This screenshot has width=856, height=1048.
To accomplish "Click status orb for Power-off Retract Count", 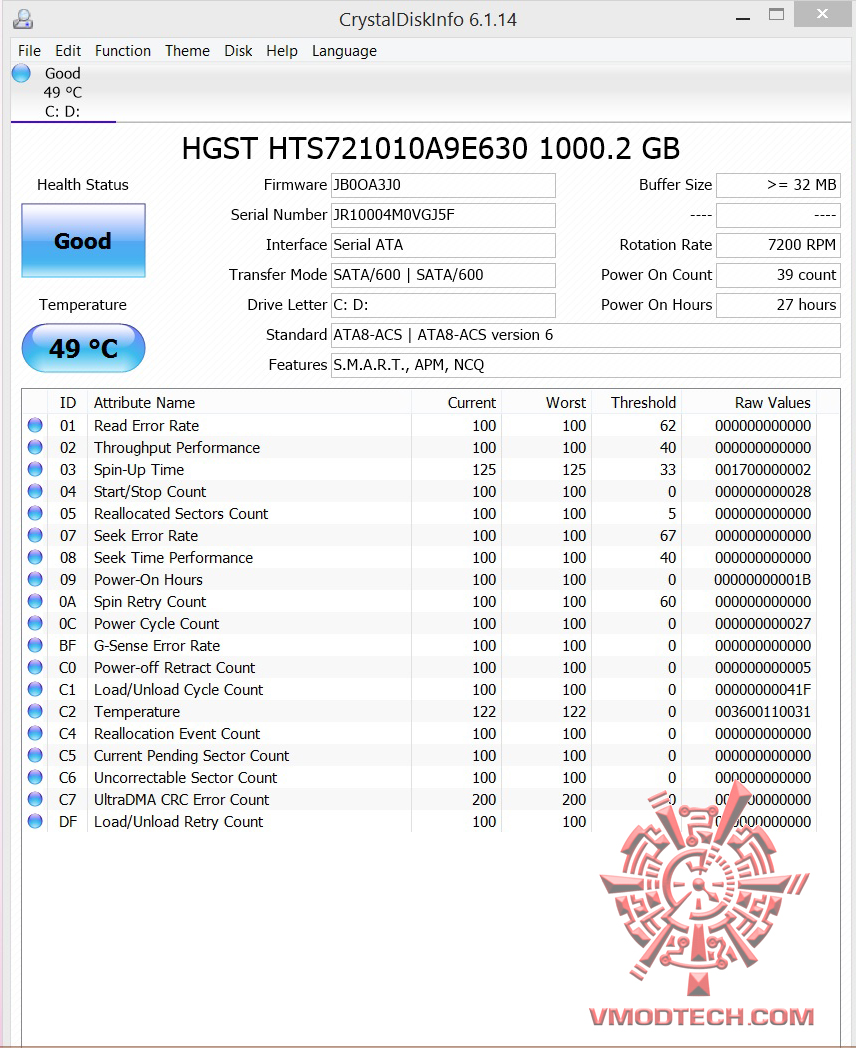I will click(35, 668).
